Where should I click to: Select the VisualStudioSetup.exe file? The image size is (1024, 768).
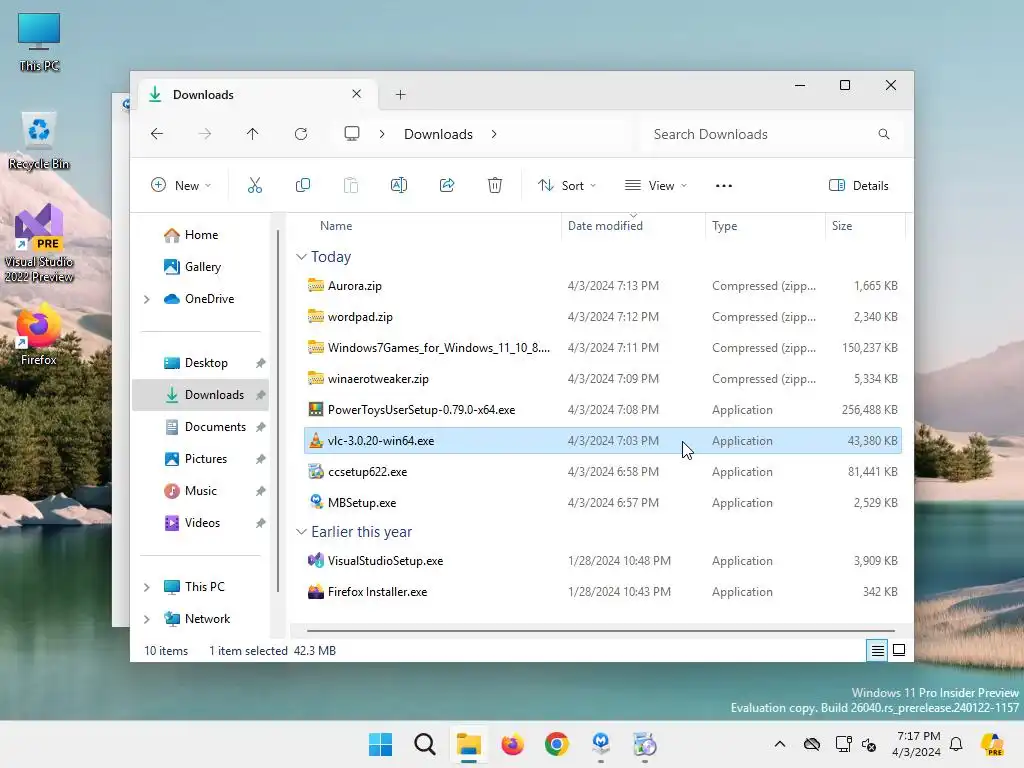click(x=603, y=561)
